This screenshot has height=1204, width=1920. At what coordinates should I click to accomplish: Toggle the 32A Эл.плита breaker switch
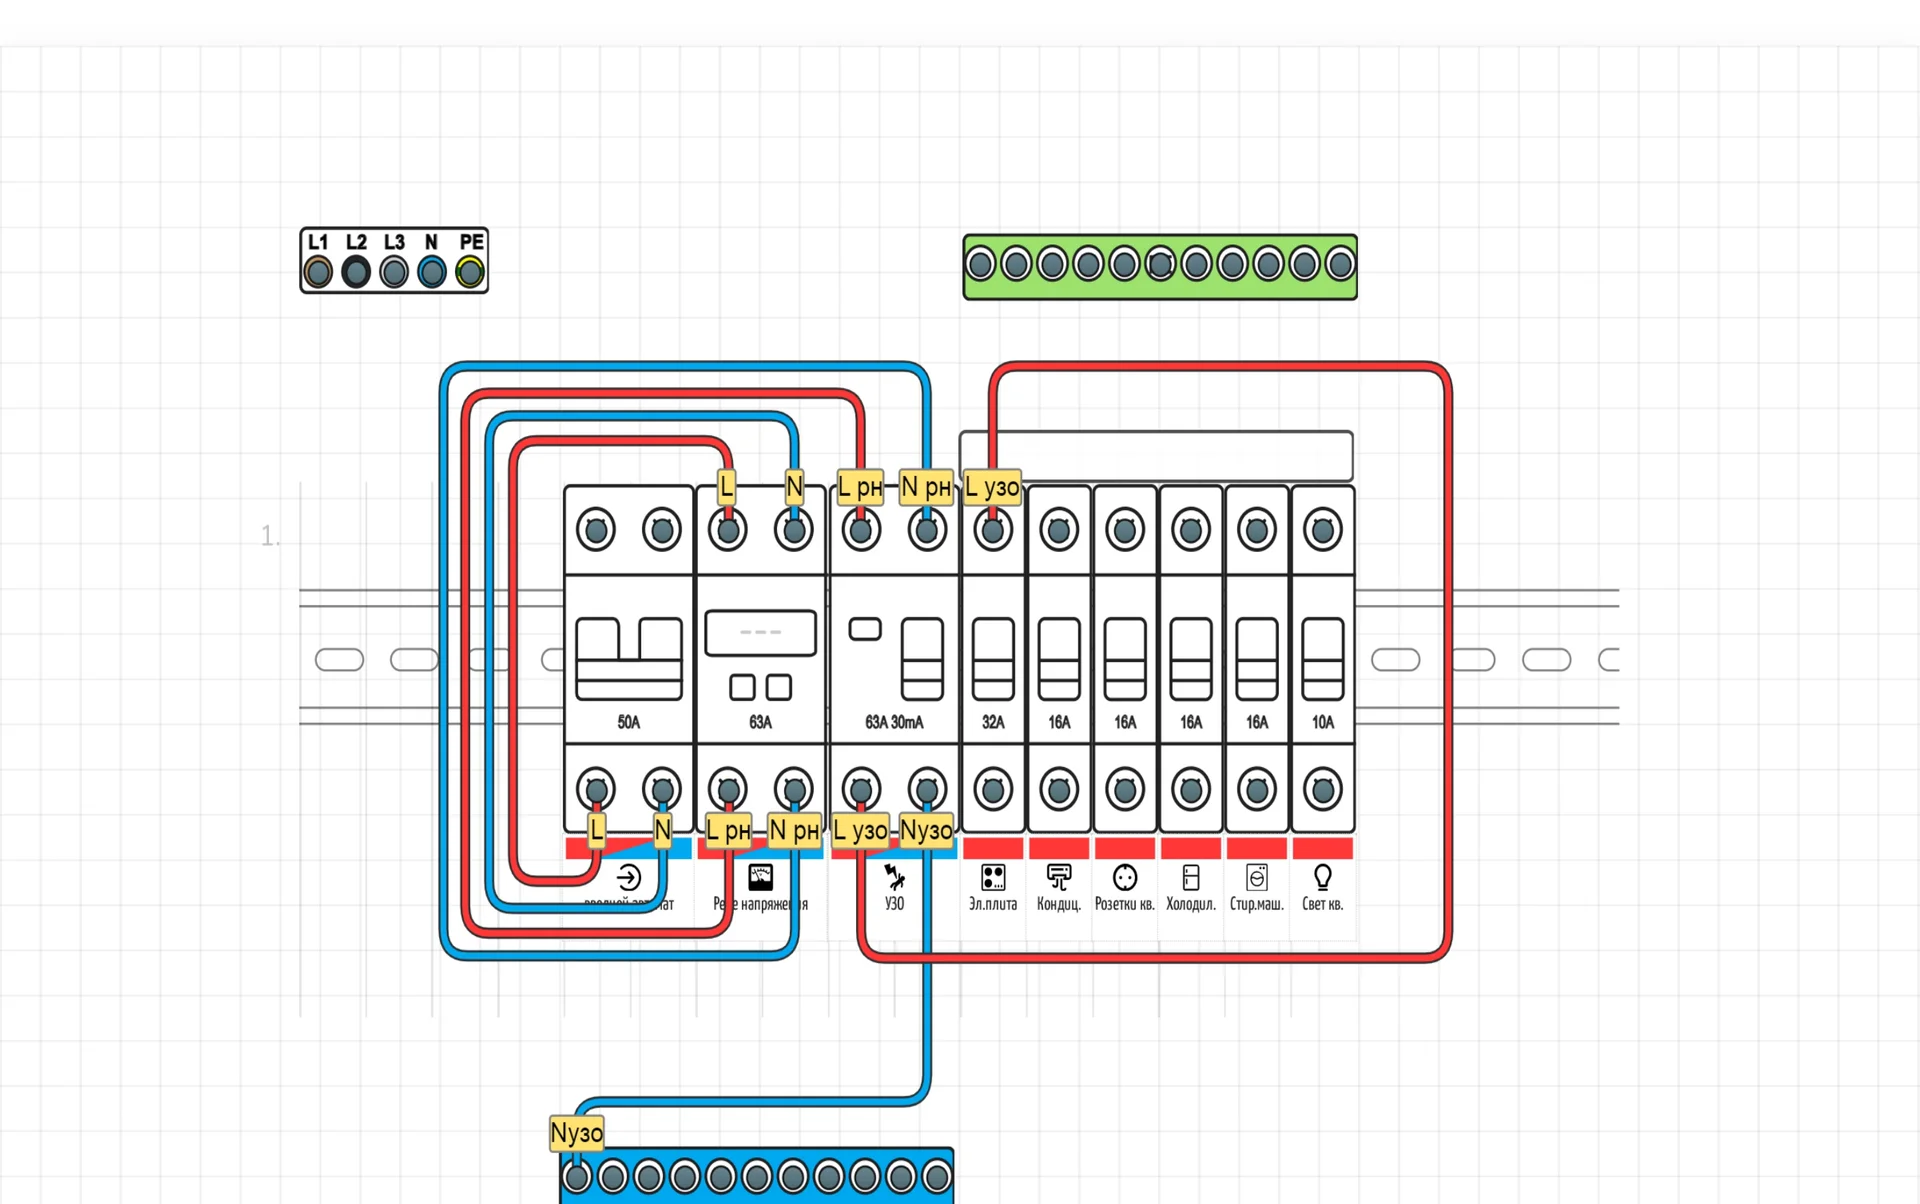(x=993, y=659)
